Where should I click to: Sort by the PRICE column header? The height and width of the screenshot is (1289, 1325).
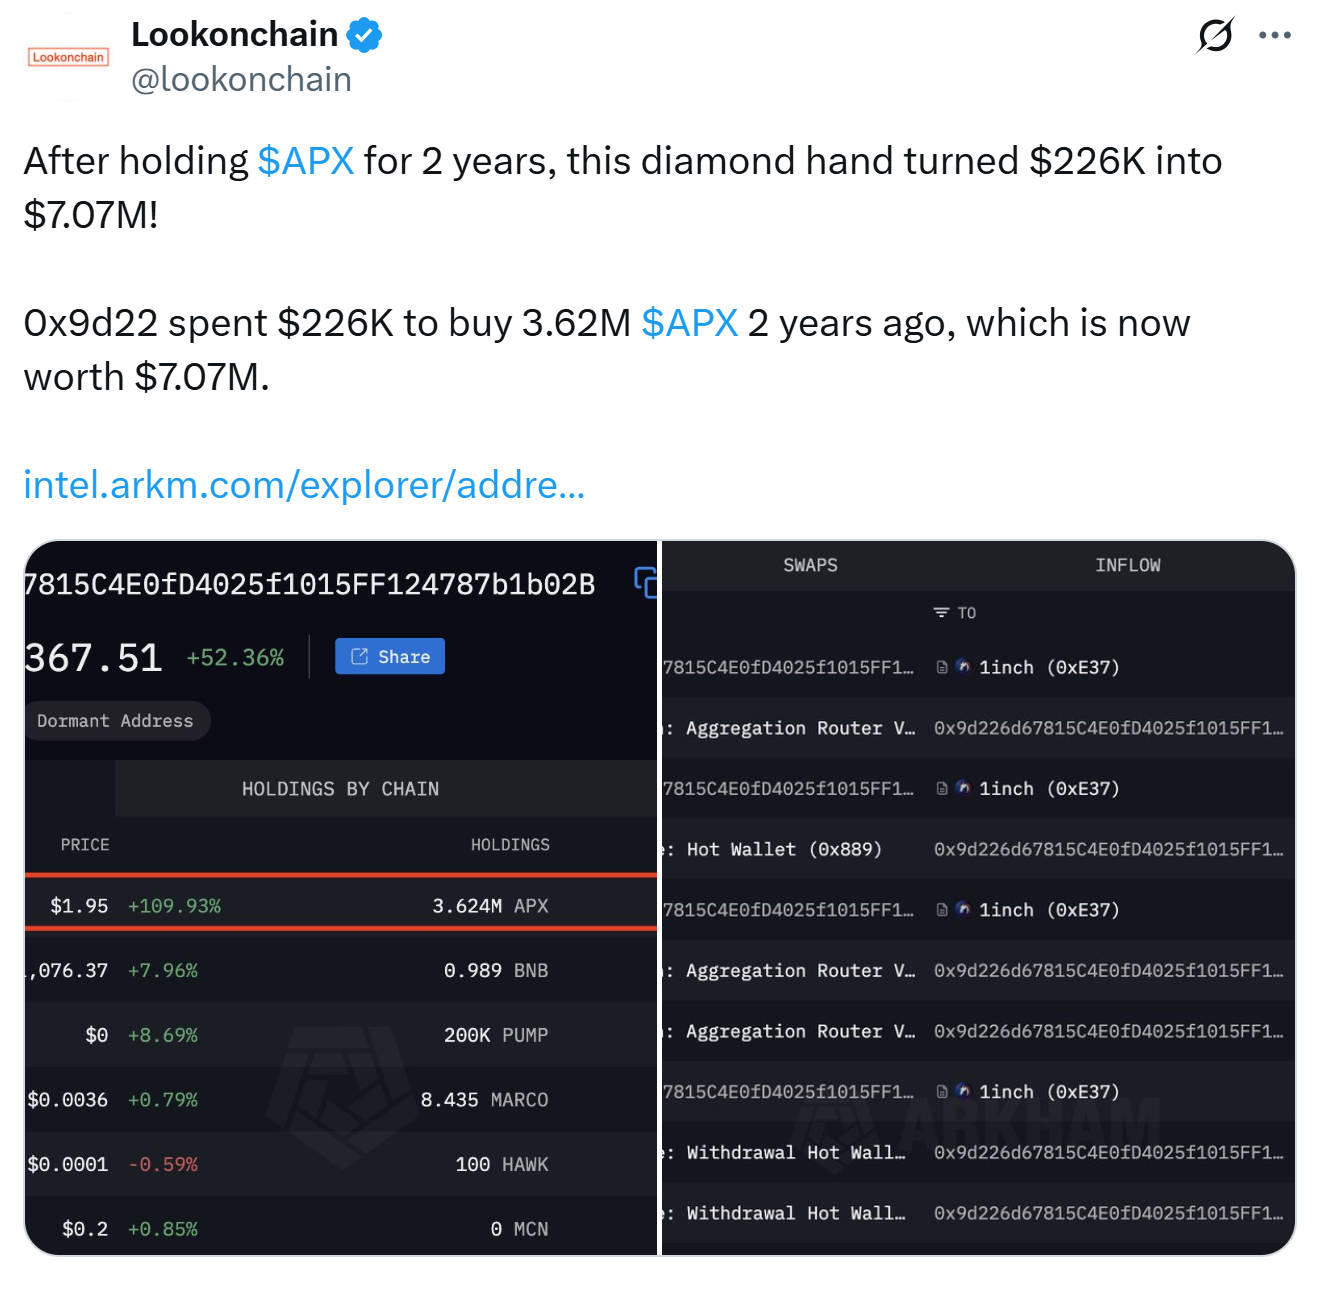[85, 845]
